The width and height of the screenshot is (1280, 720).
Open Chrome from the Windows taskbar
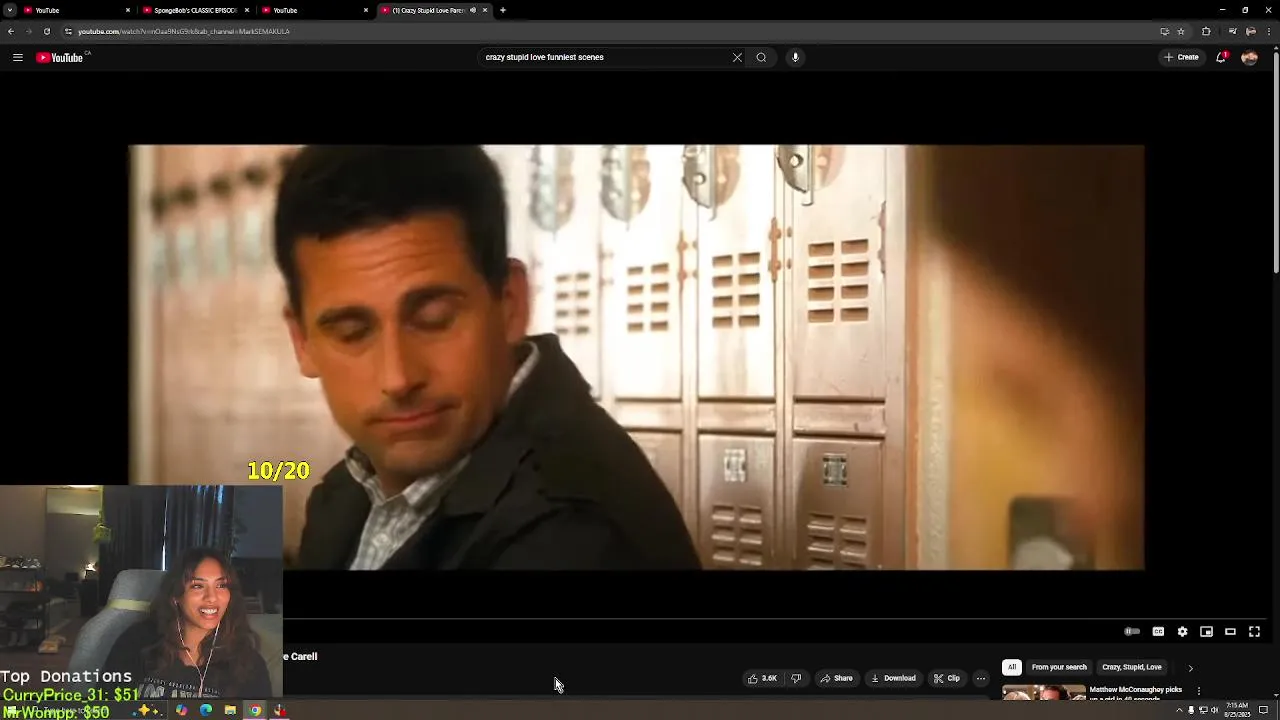255,710
